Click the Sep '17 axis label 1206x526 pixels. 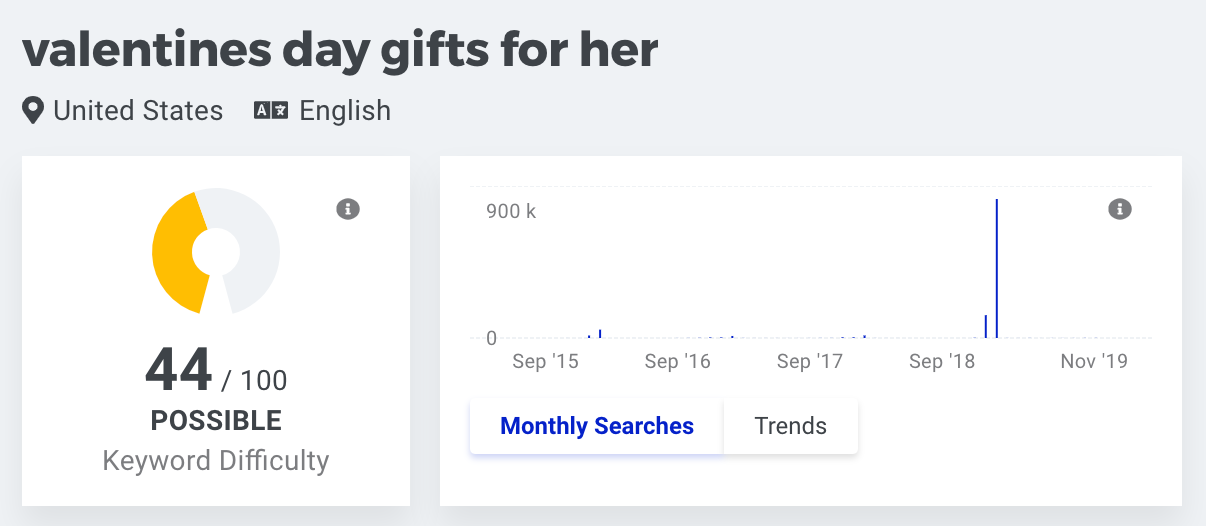[x=810, y=361]
